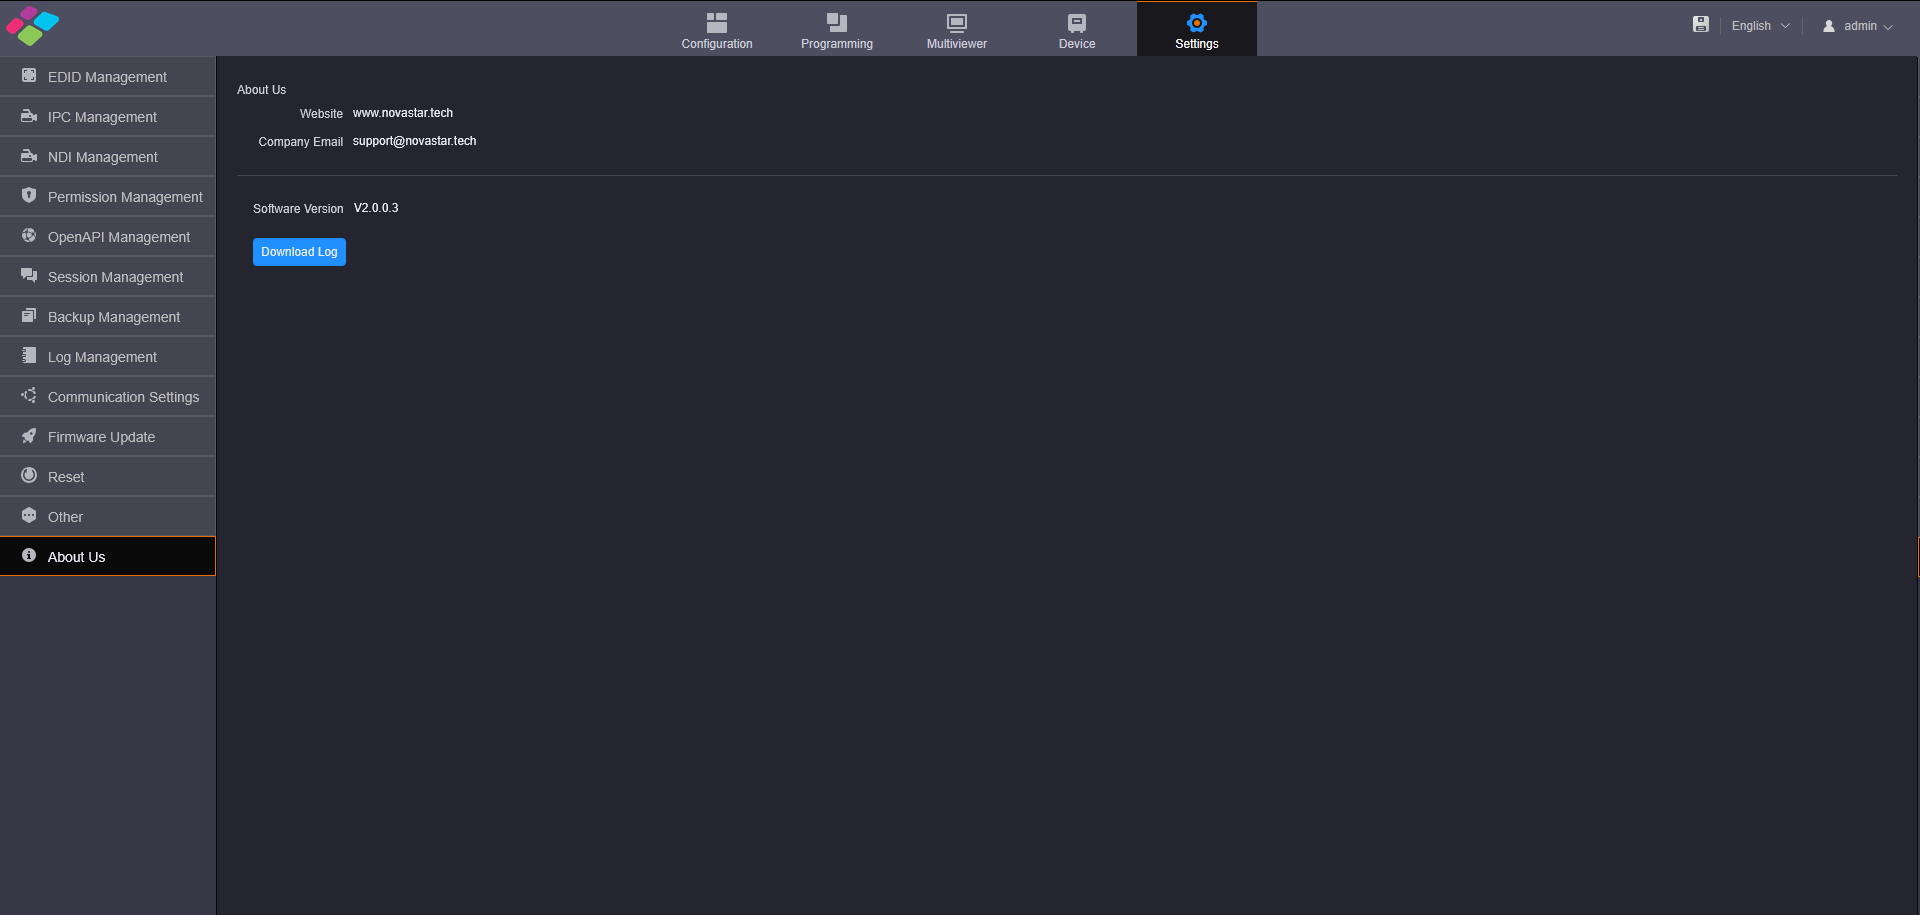Screen dimensions: 1920x915
Task: Open the admin user dropdown
Action: pyautogui.click(x=1857, y=26)
